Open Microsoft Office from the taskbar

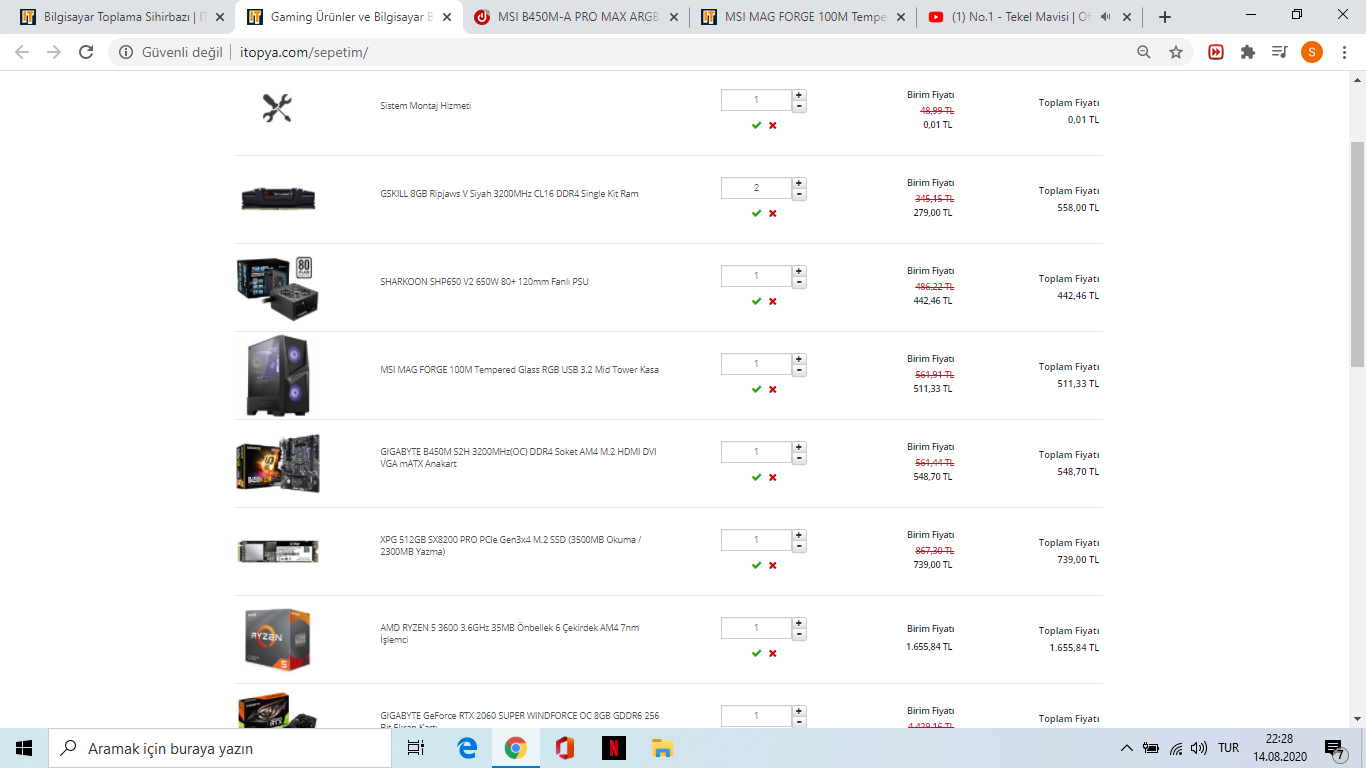pyautogui.click(x=565, y=748)
